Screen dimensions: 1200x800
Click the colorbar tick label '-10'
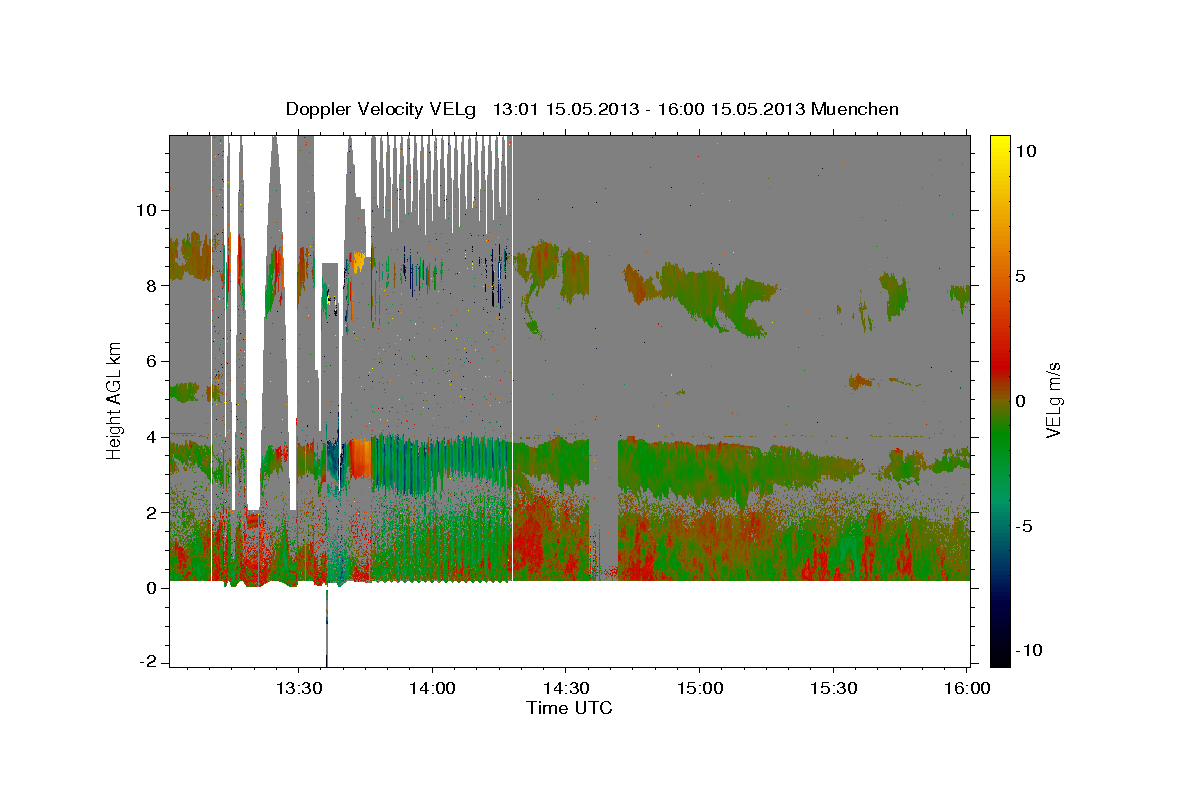click(1029, 651)
